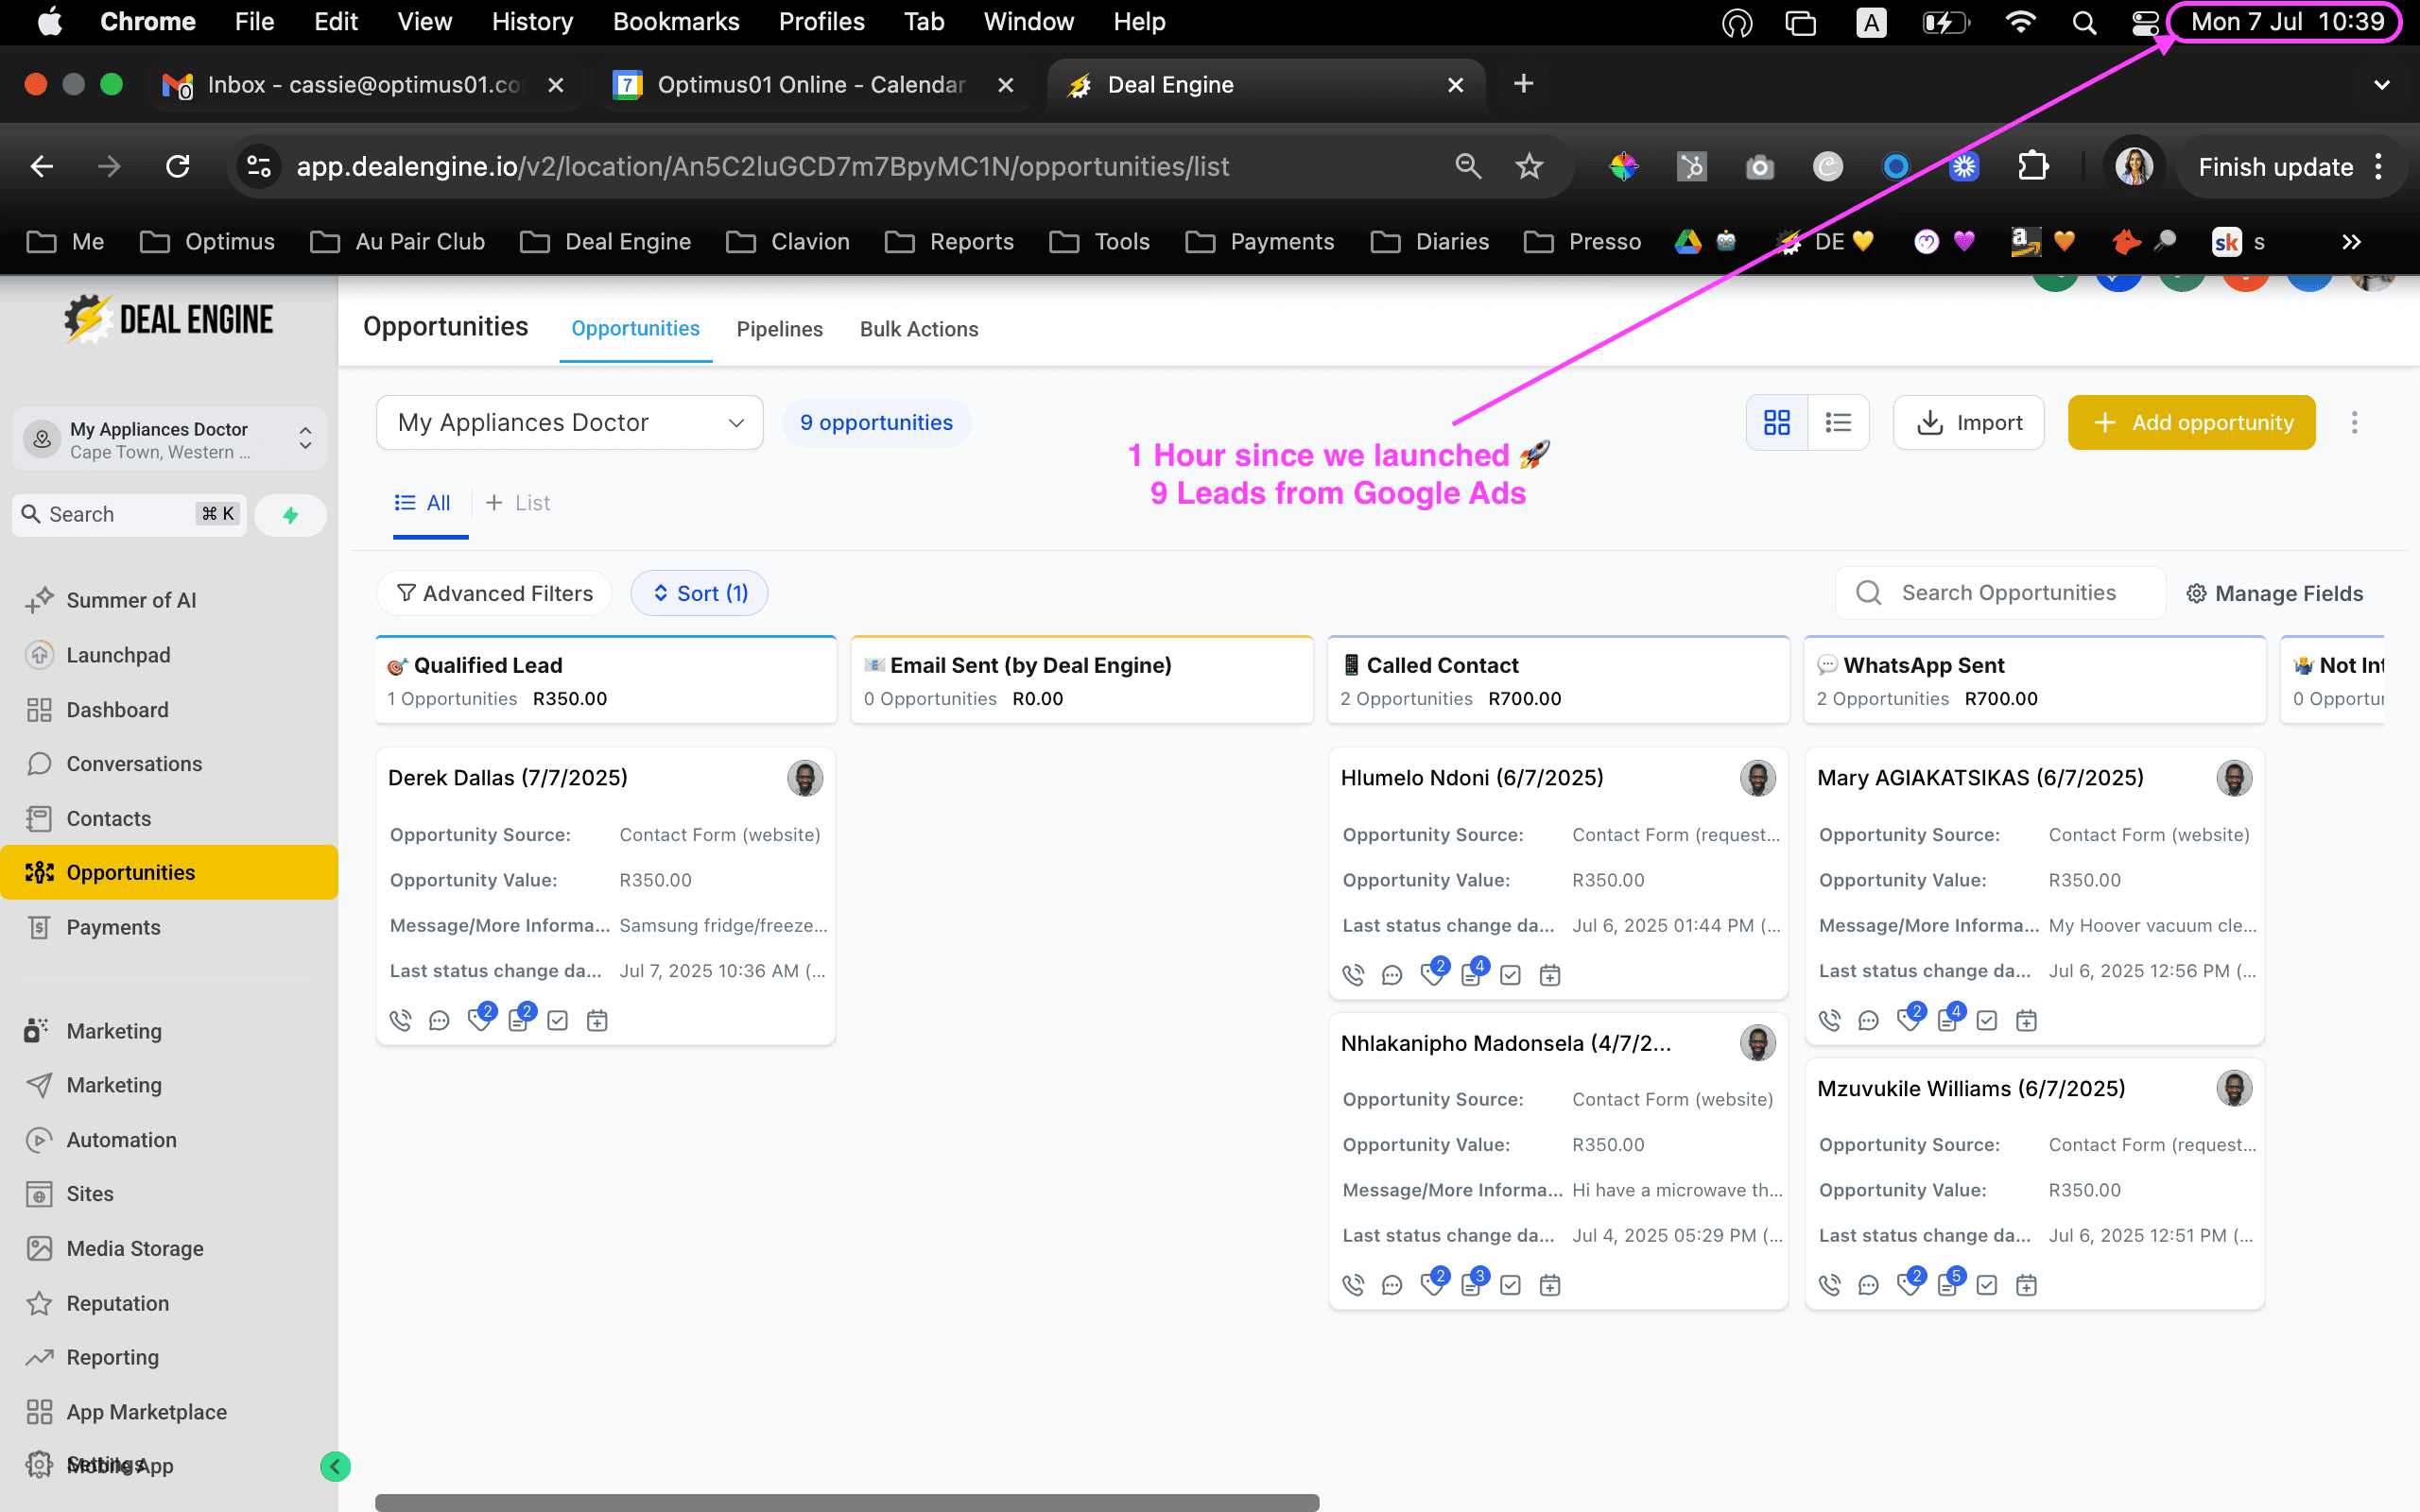2420x1512 pixels.
Task: Bookmark page with star icon
Action: (1529, 166)
